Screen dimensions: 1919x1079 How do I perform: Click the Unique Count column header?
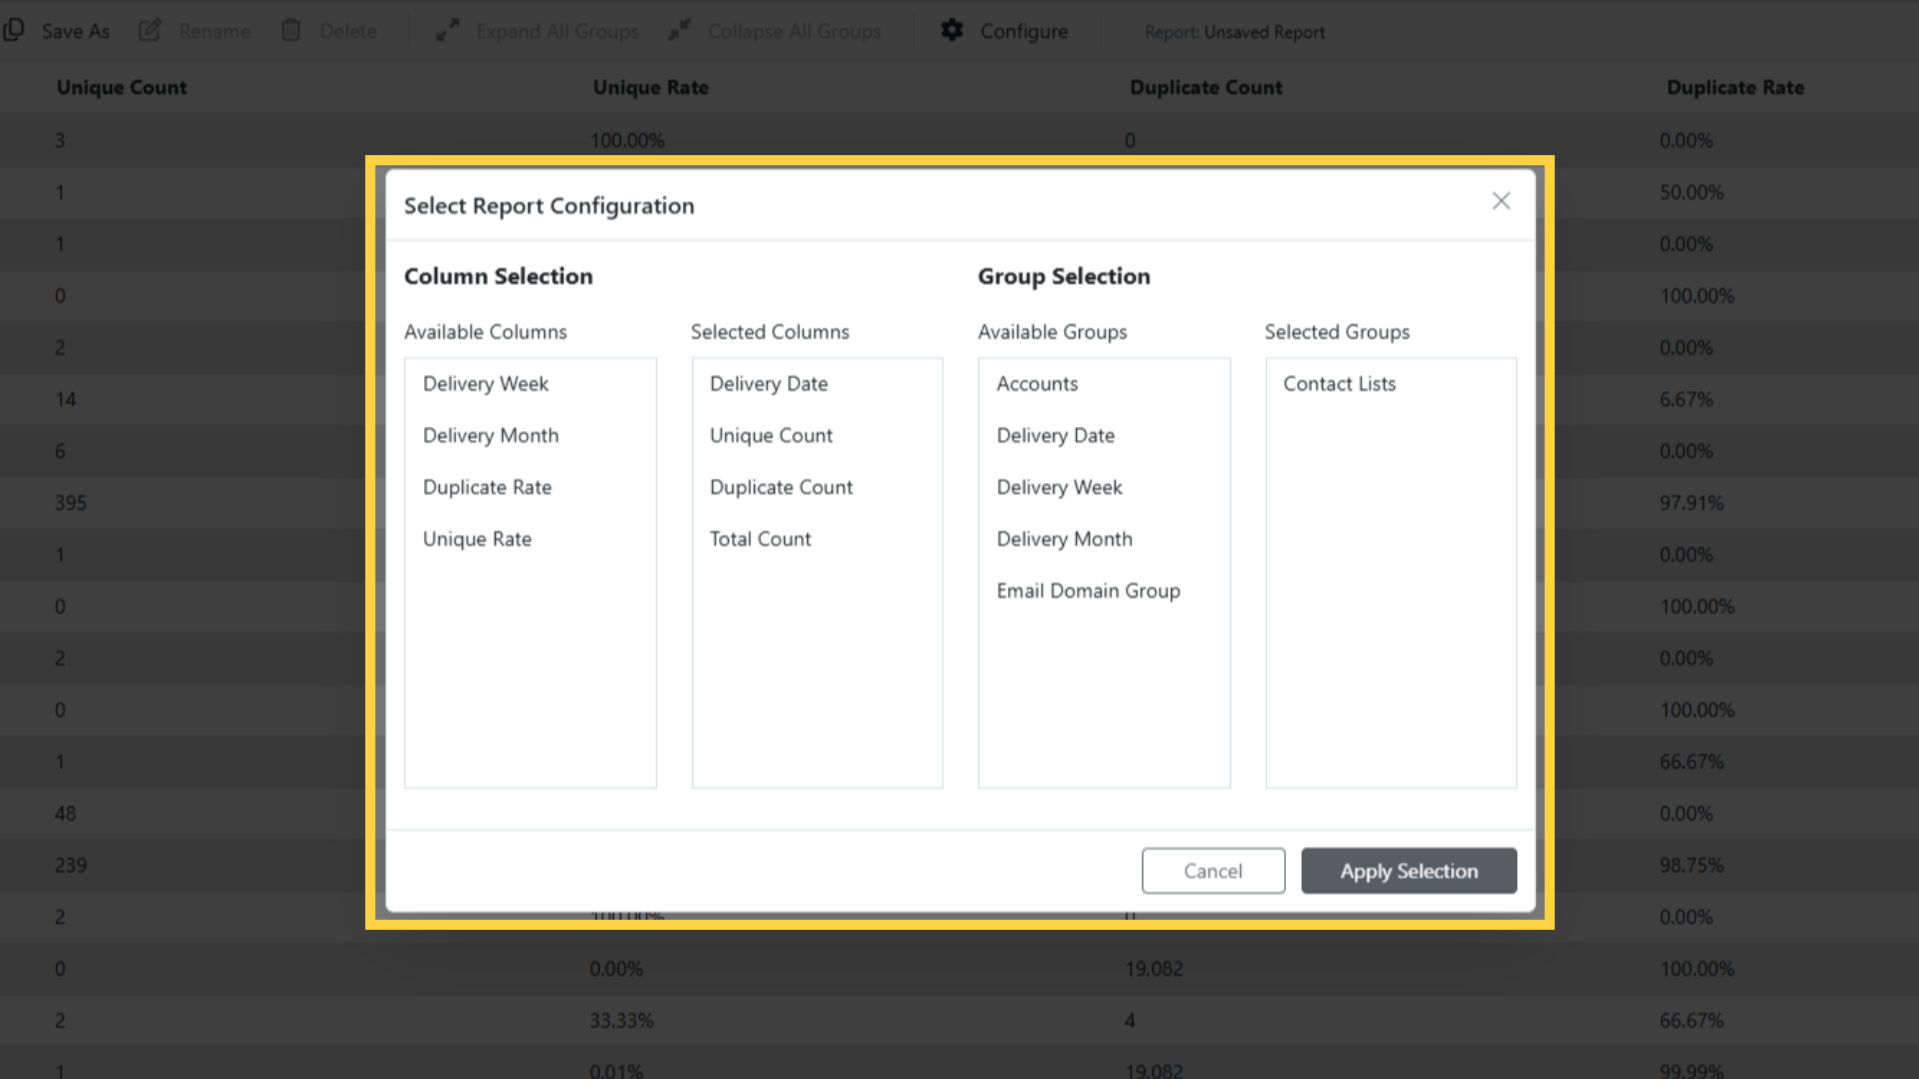click(x=121, y=87)
